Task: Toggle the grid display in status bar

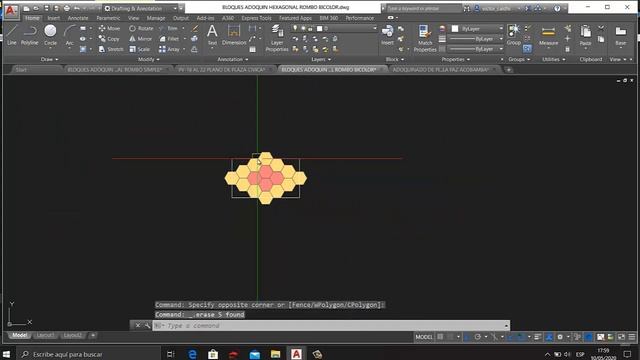Action: [440, 337]
